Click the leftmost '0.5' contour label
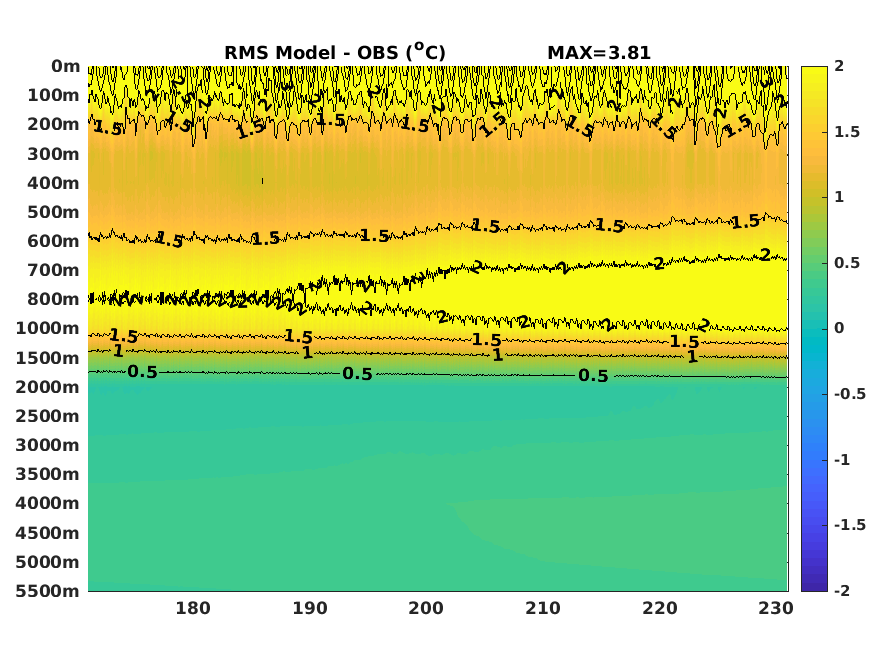875x656 pixels. click(143, 372)
